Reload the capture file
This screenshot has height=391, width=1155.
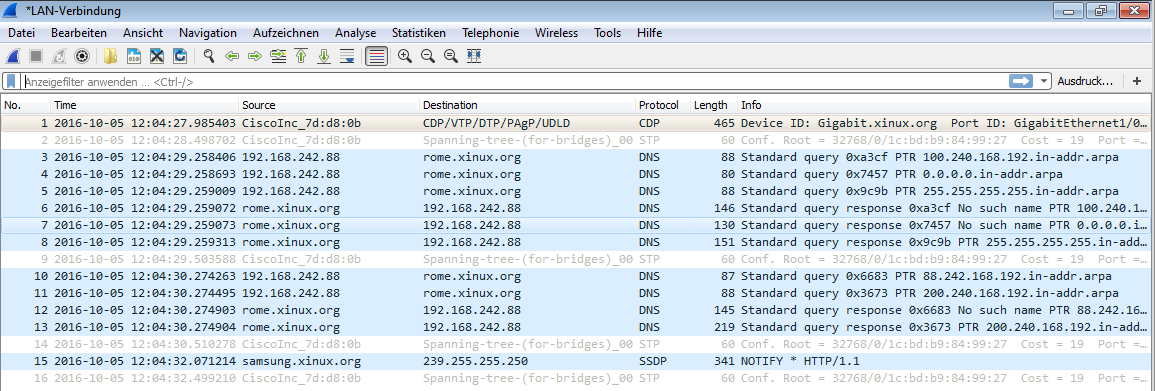click(x=180, y=56)
